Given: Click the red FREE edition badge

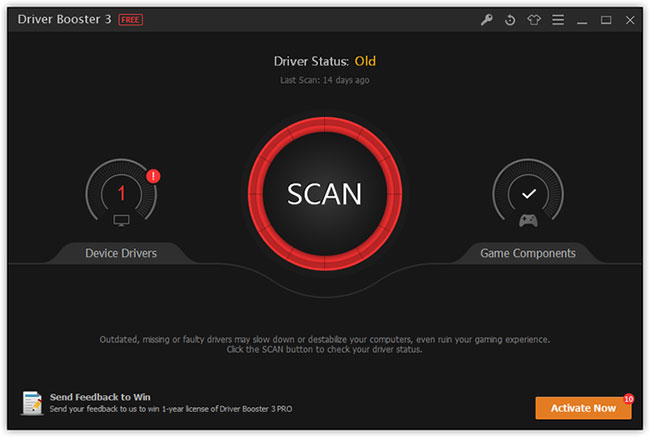Looking at the screenshot, I should coord(131,19).
